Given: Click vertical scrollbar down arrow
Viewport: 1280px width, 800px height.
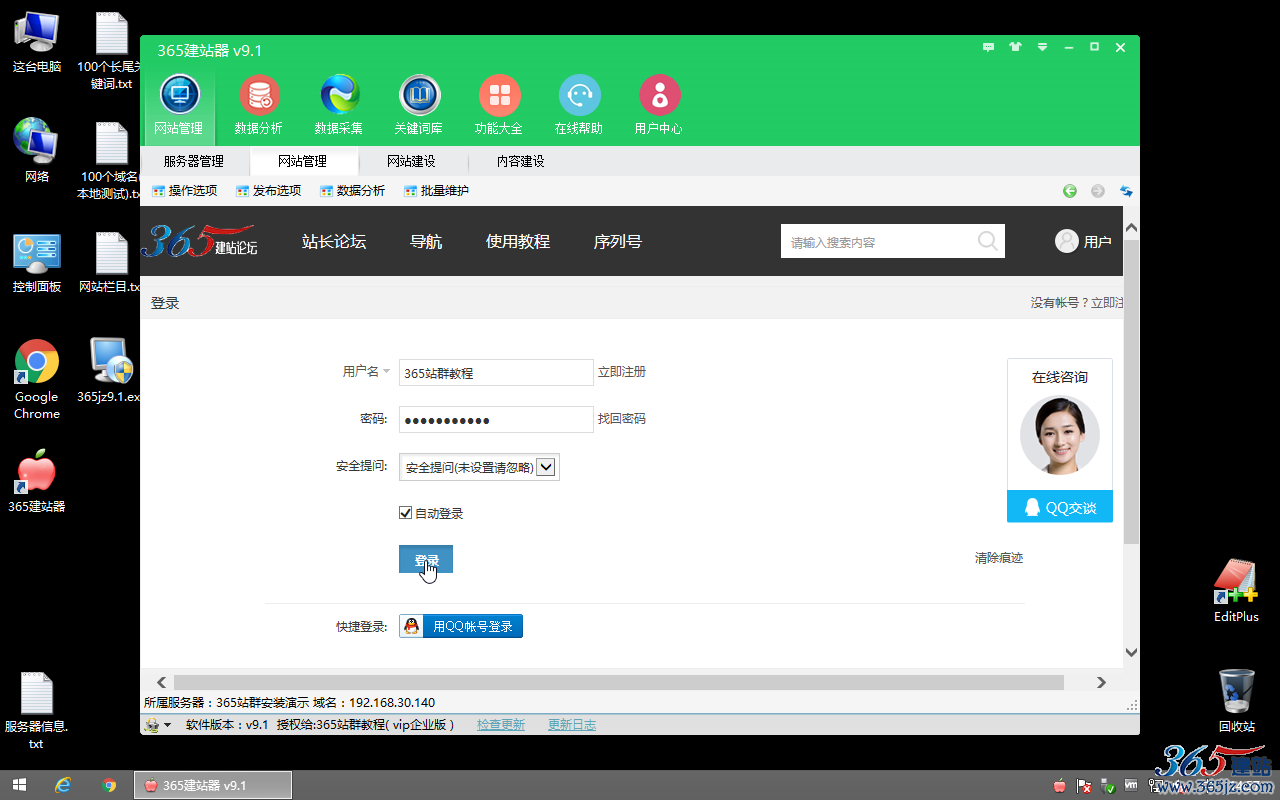Looking at the screenshot, I should pyautogui.click(x=1131, y=652).
